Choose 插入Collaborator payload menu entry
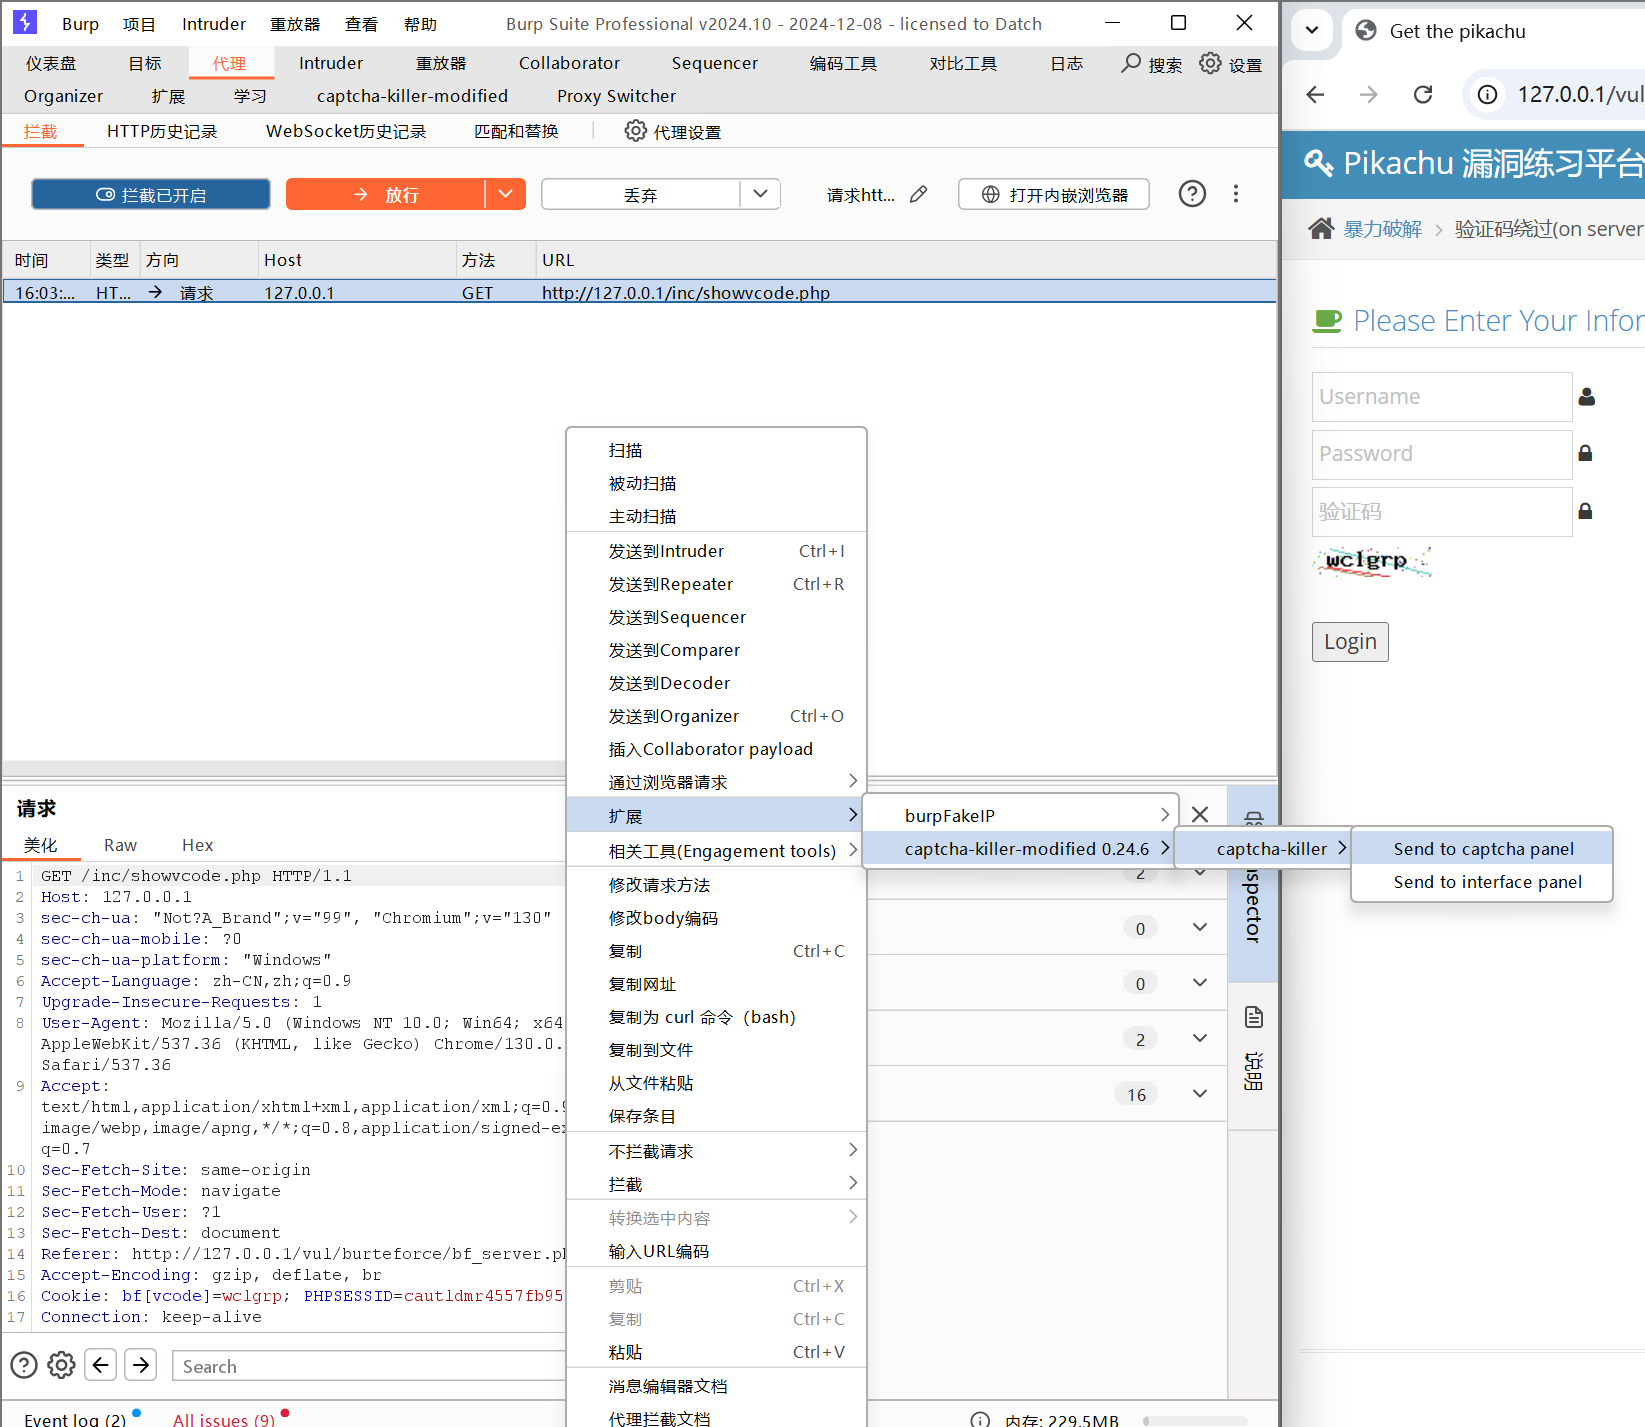Viewport: 1645px width, 1427px height. pos(716,749)
